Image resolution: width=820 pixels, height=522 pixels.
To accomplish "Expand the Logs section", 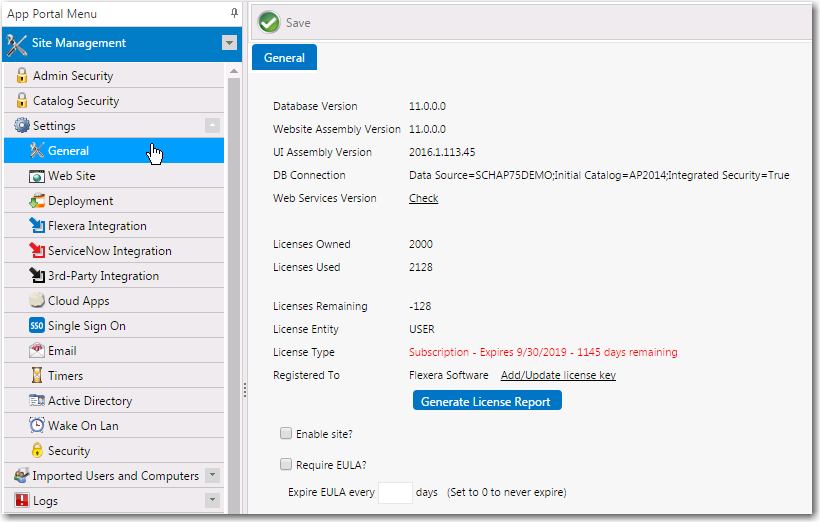I will click(x=212, y=500).
